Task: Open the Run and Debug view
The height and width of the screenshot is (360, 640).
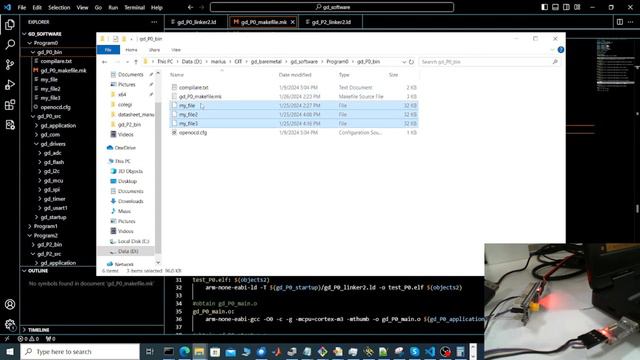Action: click(10, 84)
